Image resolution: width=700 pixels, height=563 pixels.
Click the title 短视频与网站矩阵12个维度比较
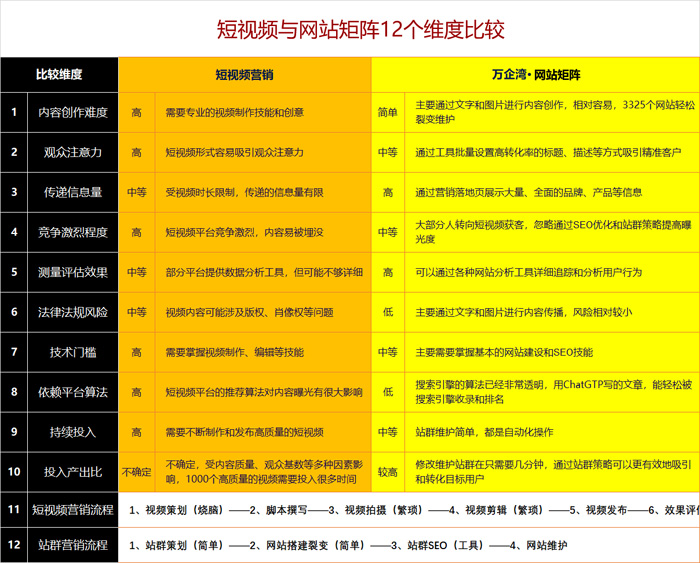(349, 29)
